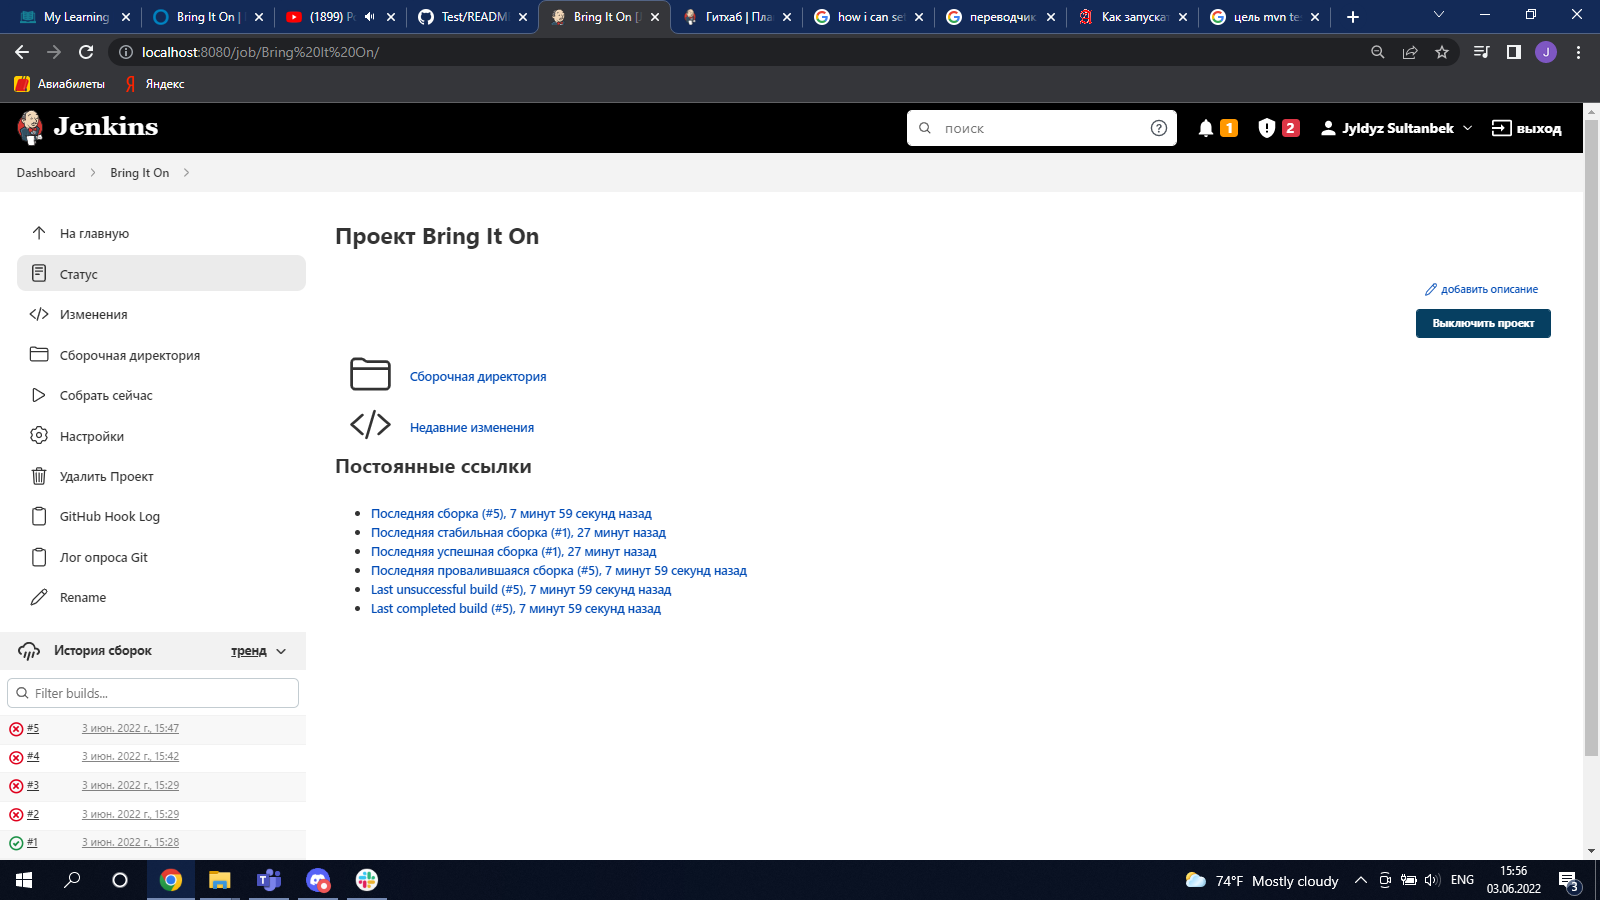The height and width of the screenshot is (900, 1600).
Task: Click the добавить описание link
Action: pos(1481,289)
